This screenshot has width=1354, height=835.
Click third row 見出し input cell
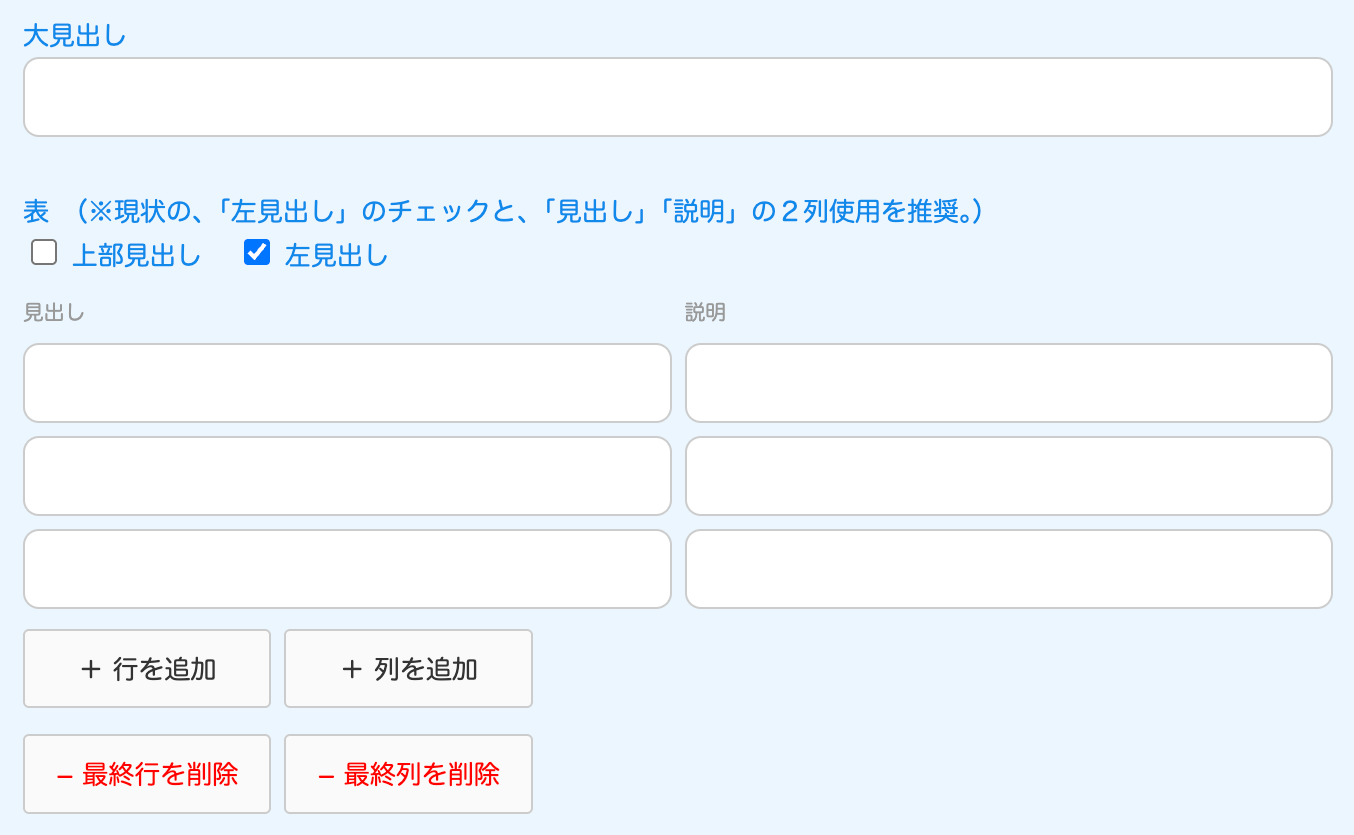pyautogui.click(x=347, y=569)
